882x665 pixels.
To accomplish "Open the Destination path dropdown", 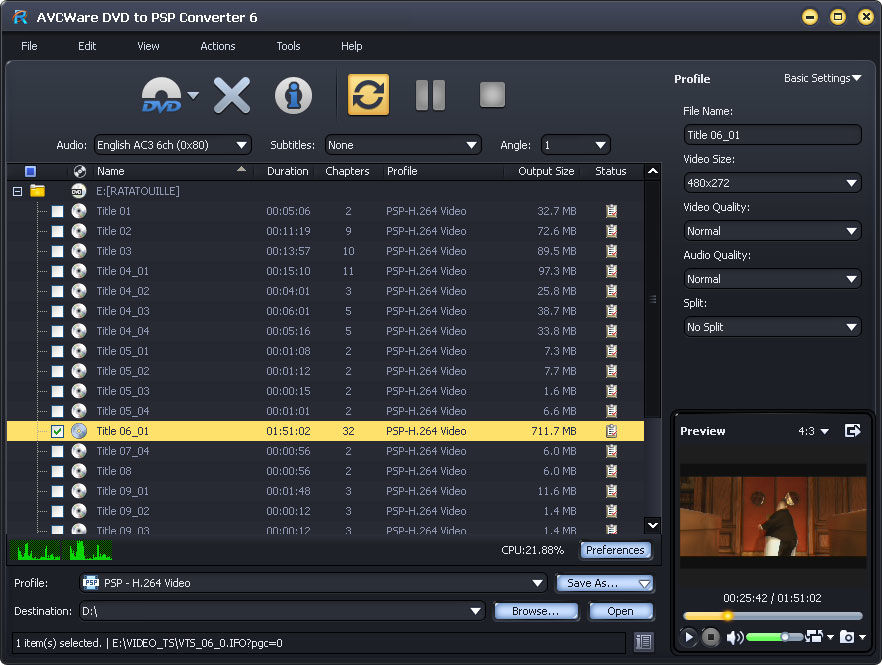I will pyautogui.click(x=282, y=611).
